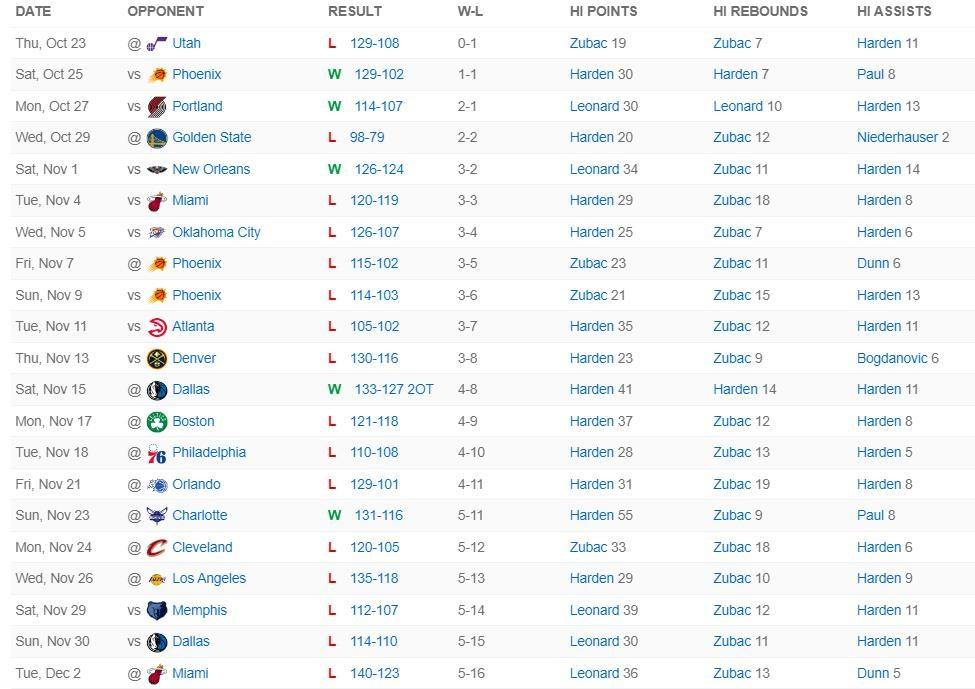The image size is (975, 689).
Task: Click the Utah Jazz team logo
Action: 157,43
